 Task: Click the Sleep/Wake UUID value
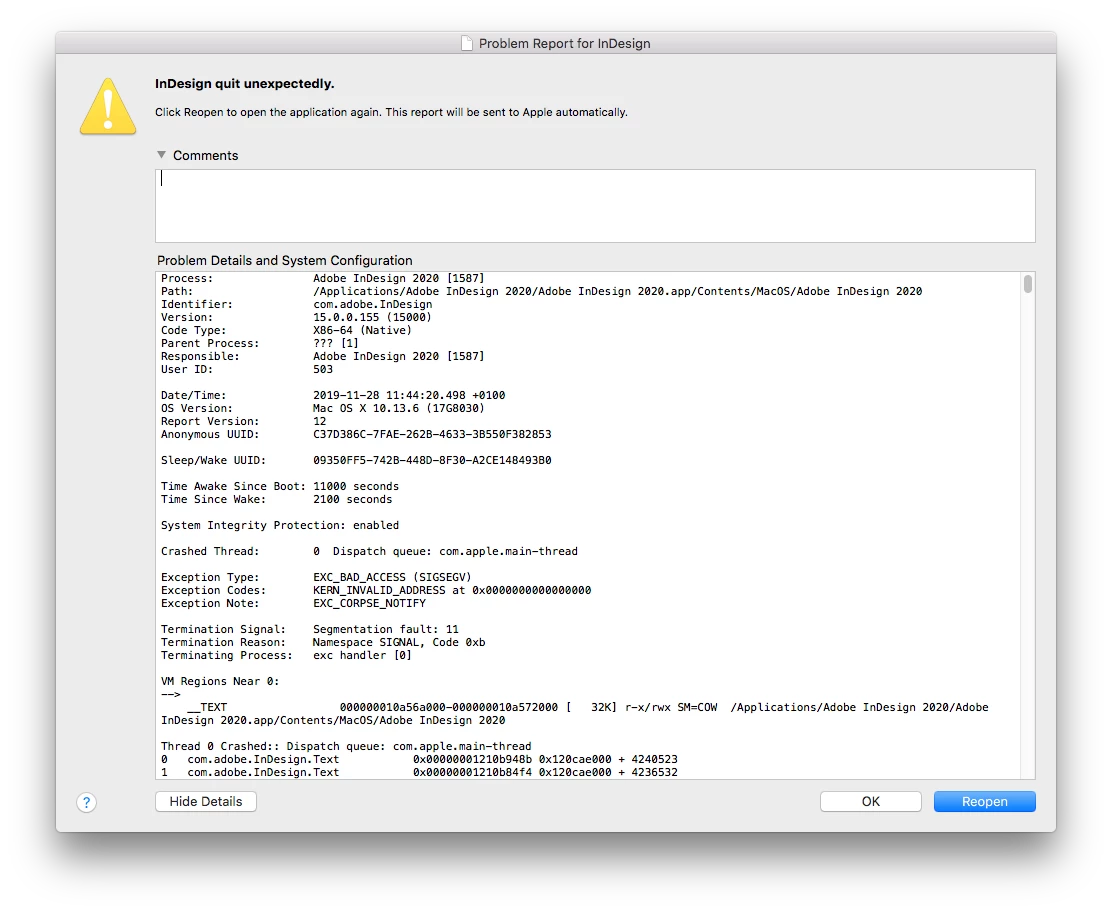click(432, 460)
